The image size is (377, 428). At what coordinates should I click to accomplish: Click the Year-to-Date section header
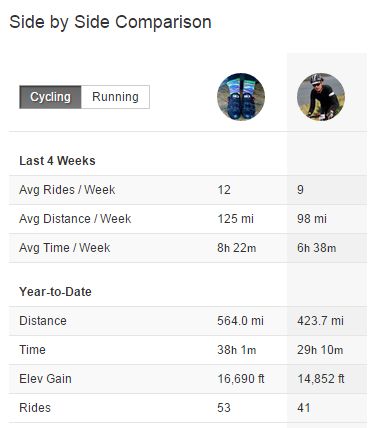click(x=55, y=292)
